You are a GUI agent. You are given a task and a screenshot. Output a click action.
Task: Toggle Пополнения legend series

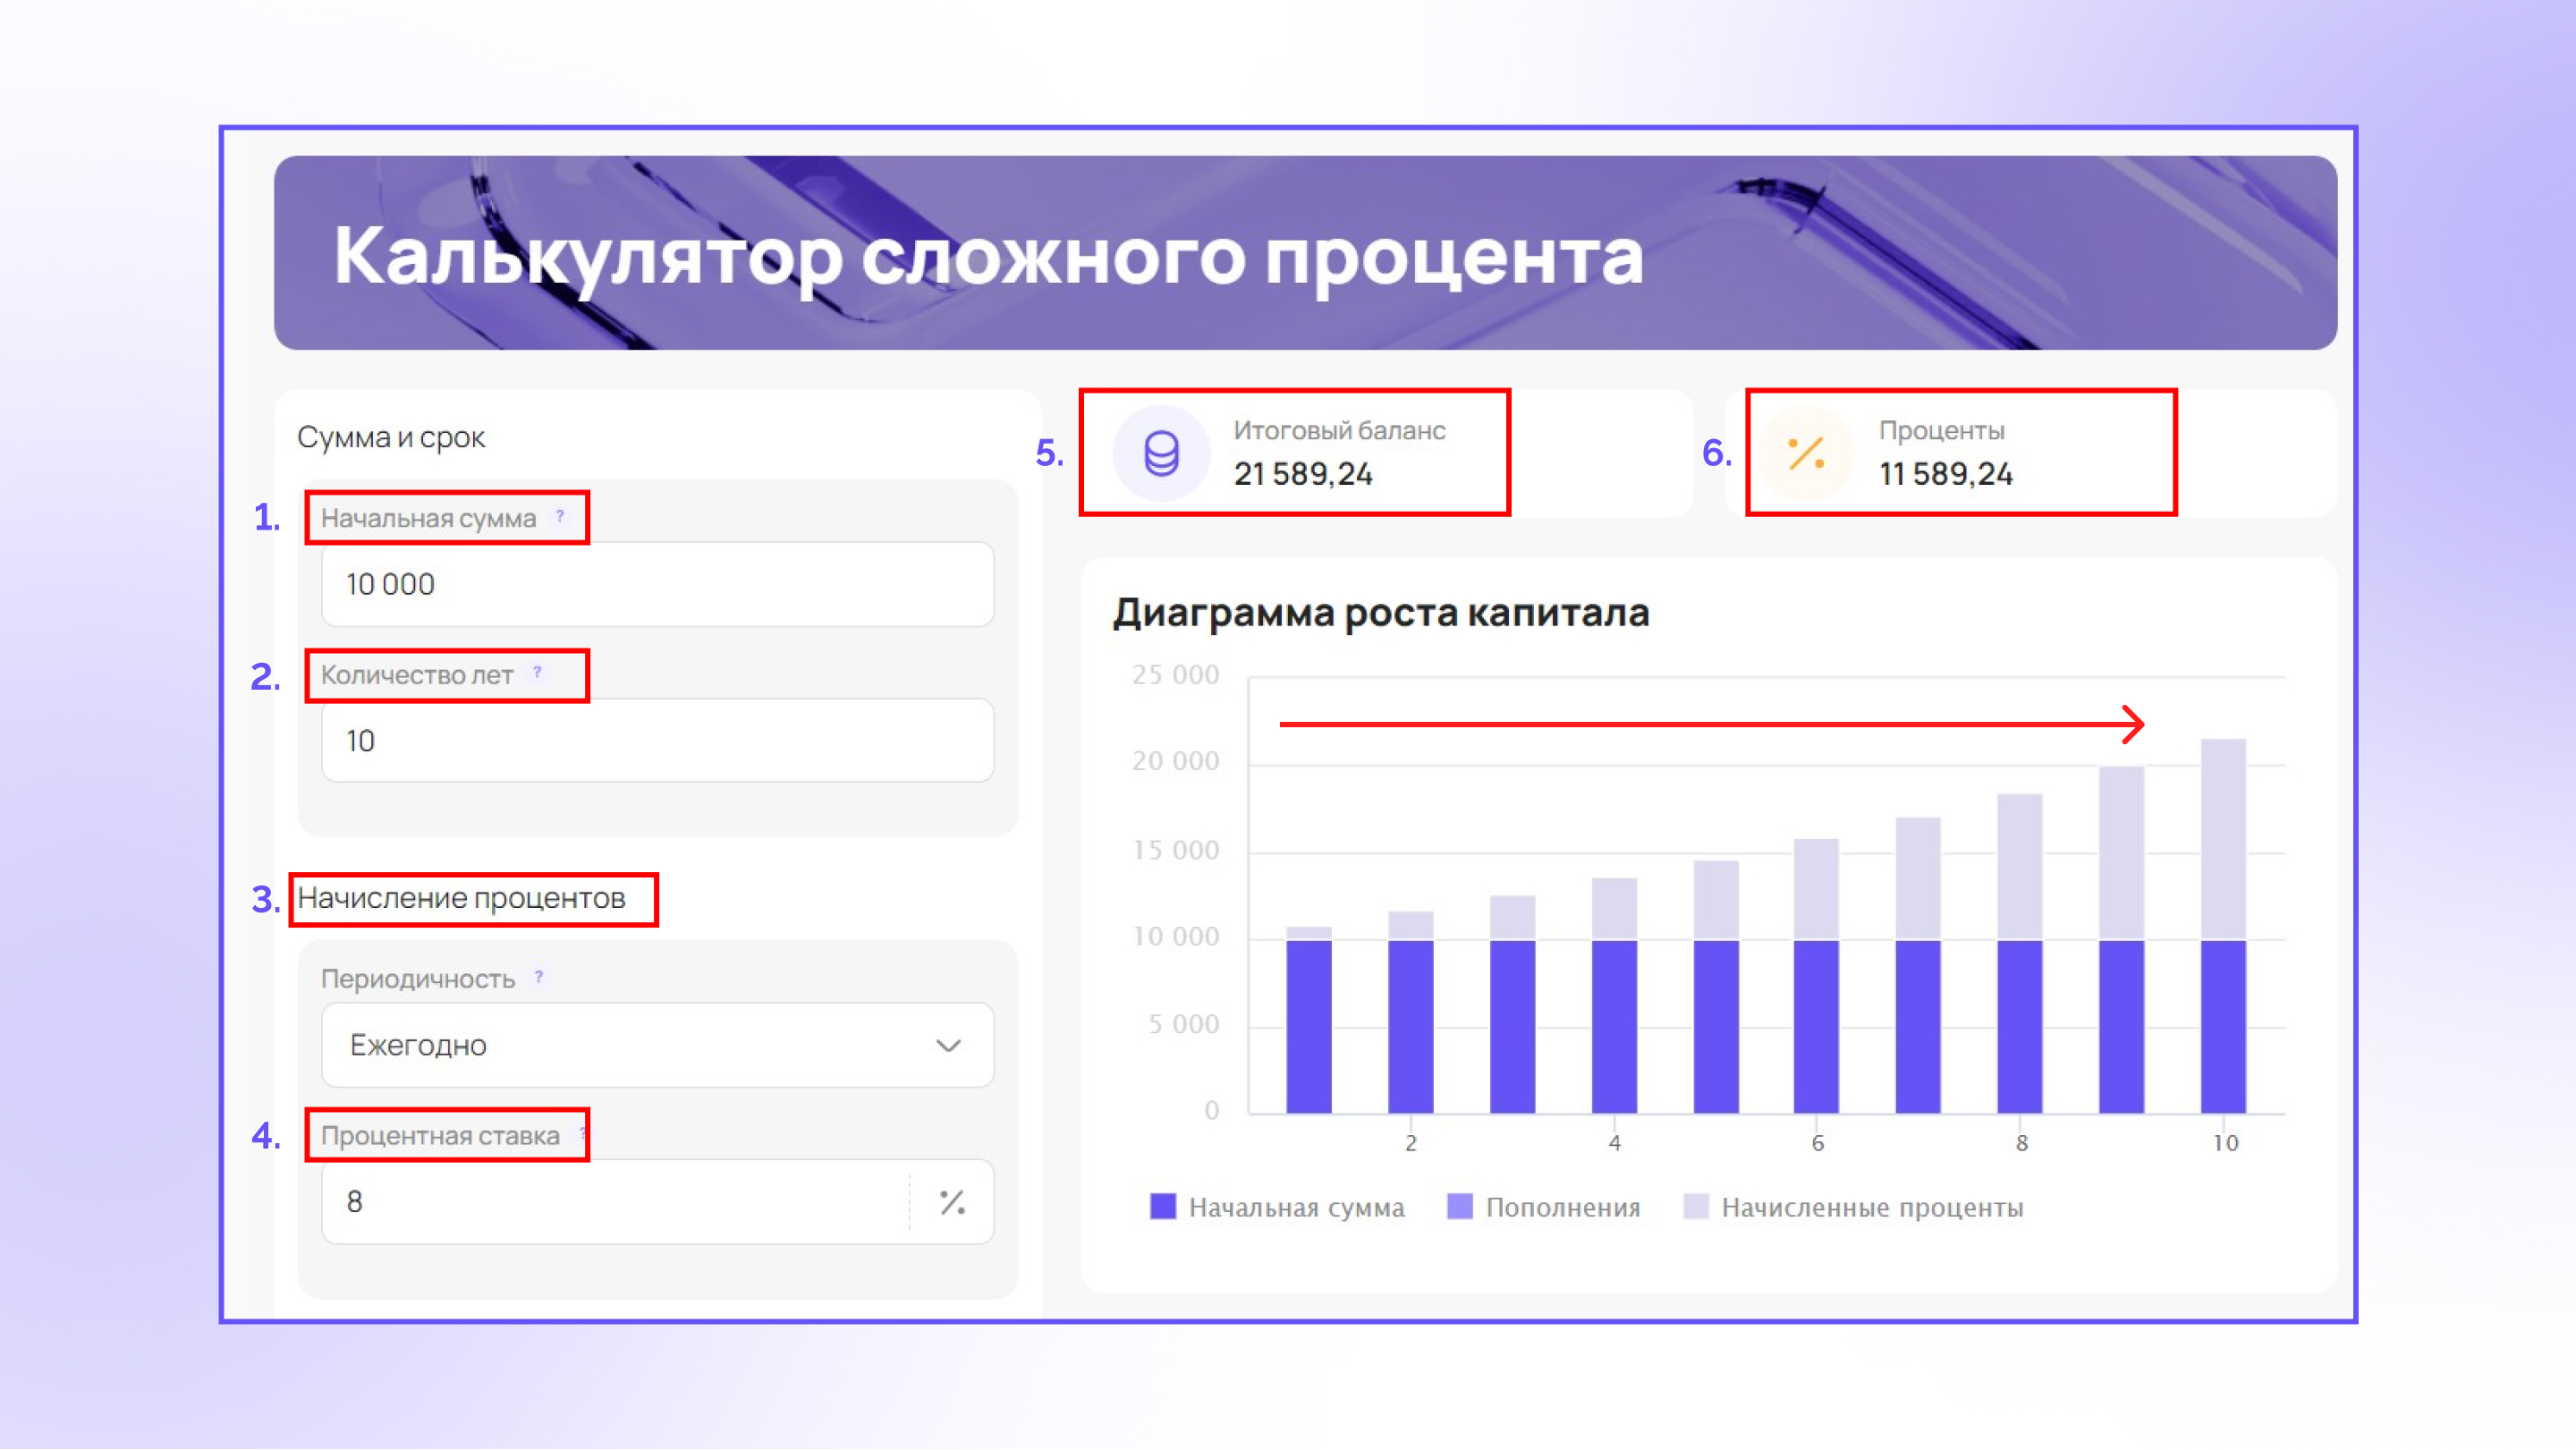[x=1543, y=1207]
